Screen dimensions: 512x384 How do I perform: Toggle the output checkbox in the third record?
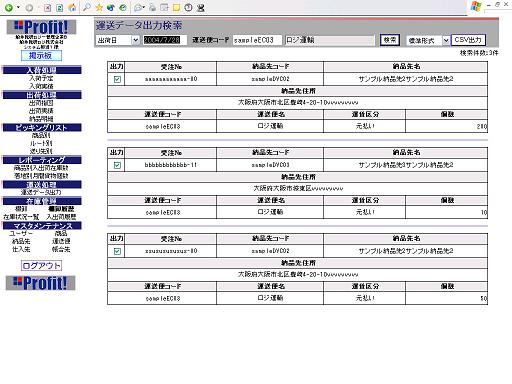(x=117, y=251)
